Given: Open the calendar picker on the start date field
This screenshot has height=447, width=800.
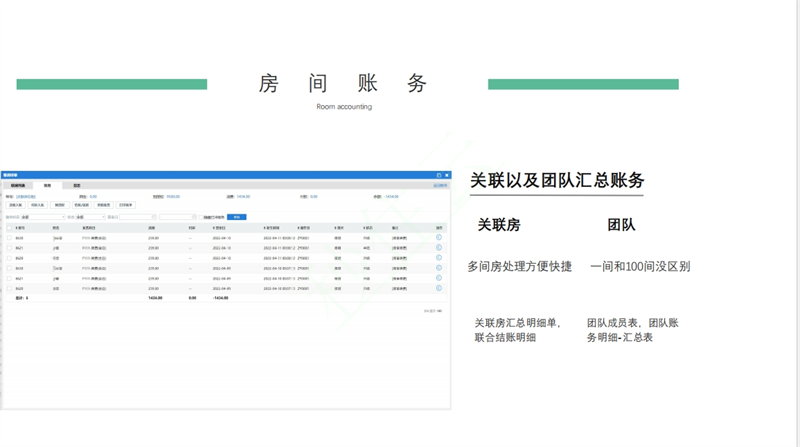Looking at the screenshot, I should tap(154, 217).
